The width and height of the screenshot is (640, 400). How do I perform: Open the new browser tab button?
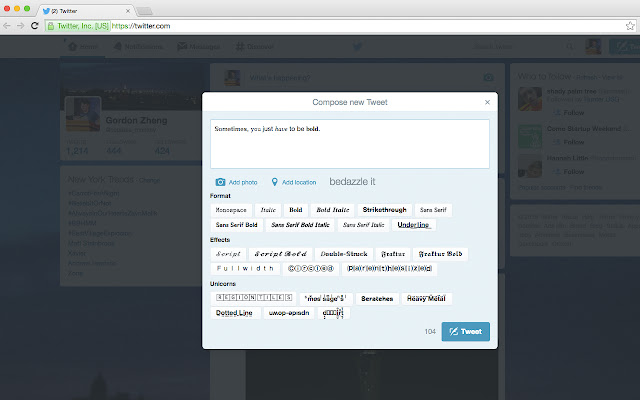pyautogui.click(x=144, y=11)
